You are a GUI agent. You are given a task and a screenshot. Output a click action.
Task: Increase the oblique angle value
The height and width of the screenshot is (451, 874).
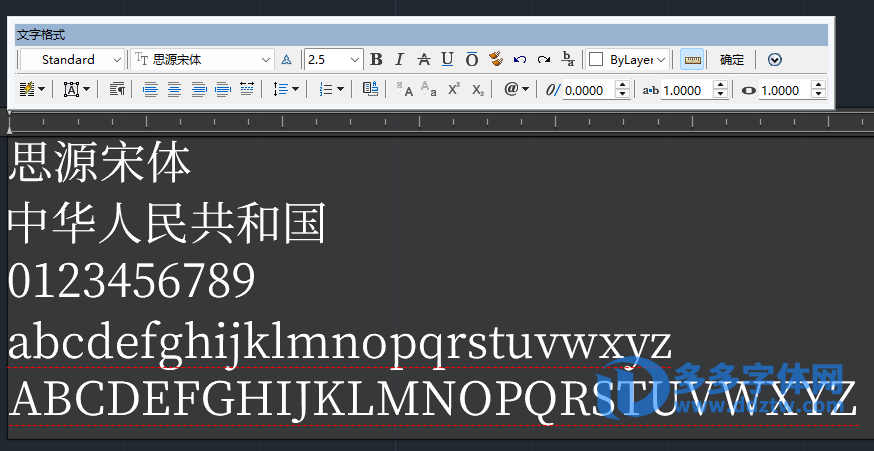coord(623,85)
